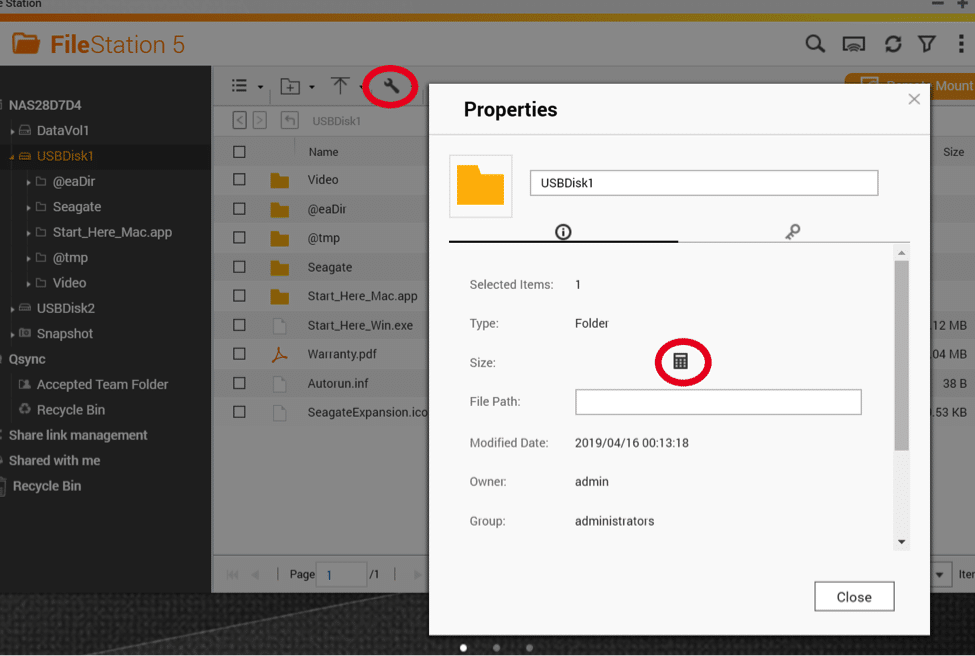The width and height of the screenshot is (975, 656).
Task: Click the File Path text field
Action: (718, 402)
